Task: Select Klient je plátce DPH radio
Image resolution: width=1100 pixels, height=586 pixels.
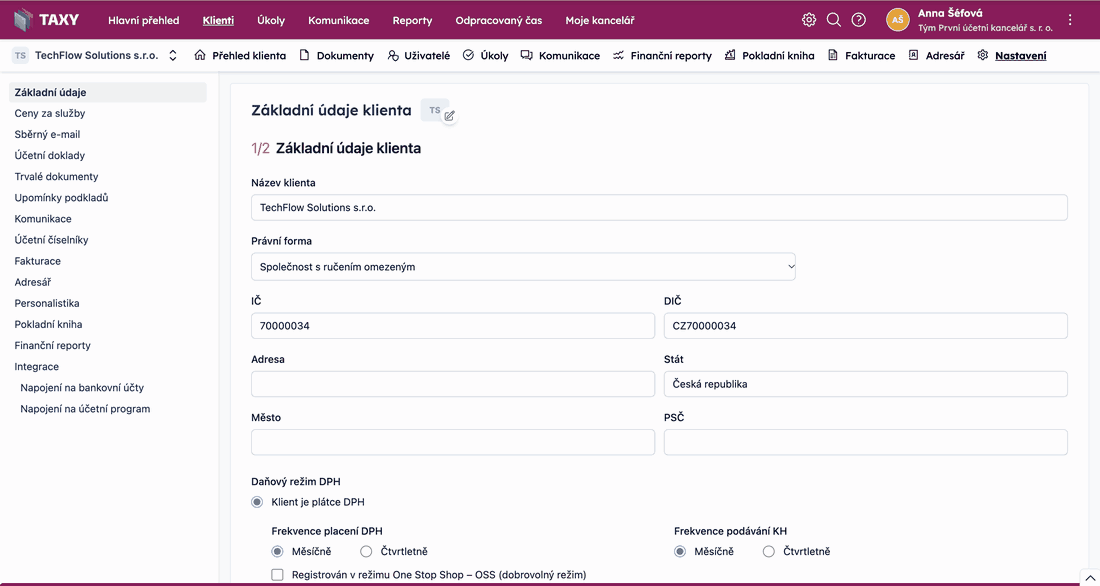Action: pyautogui.click(x=257, y=502)
